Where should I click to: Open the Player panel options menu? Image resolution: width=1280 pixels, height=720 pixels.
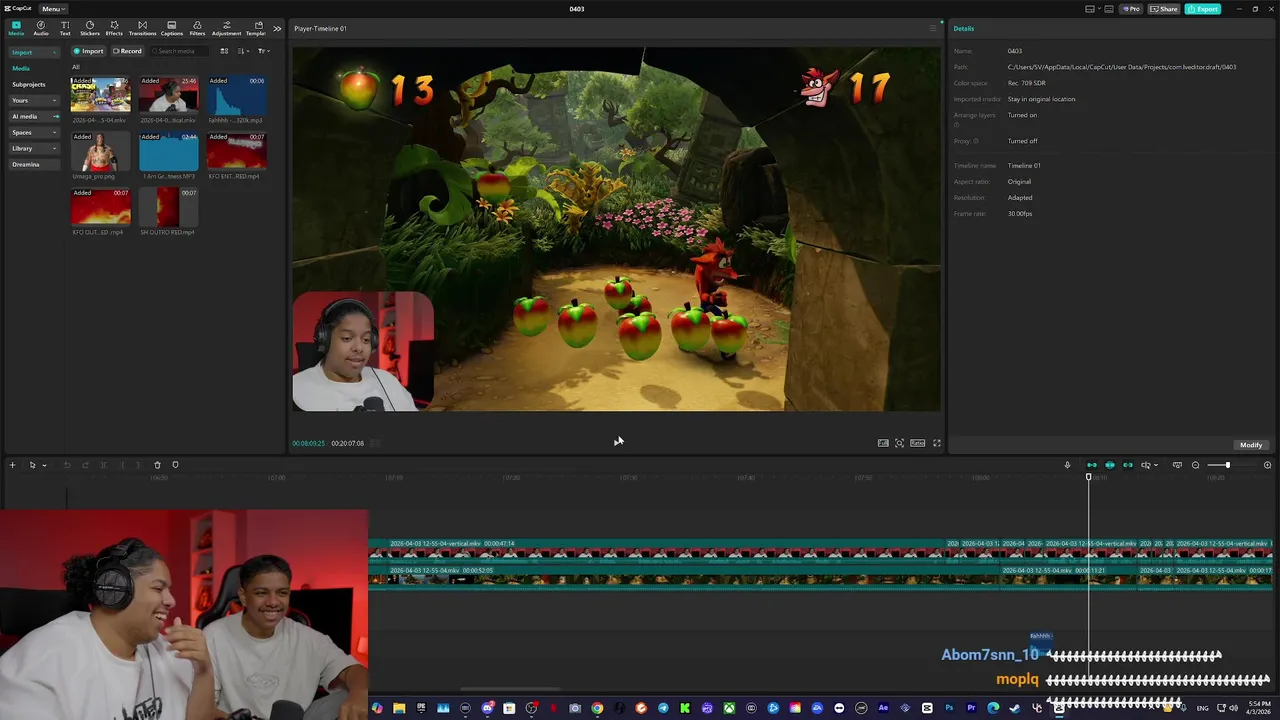click(x=932, y=28)
